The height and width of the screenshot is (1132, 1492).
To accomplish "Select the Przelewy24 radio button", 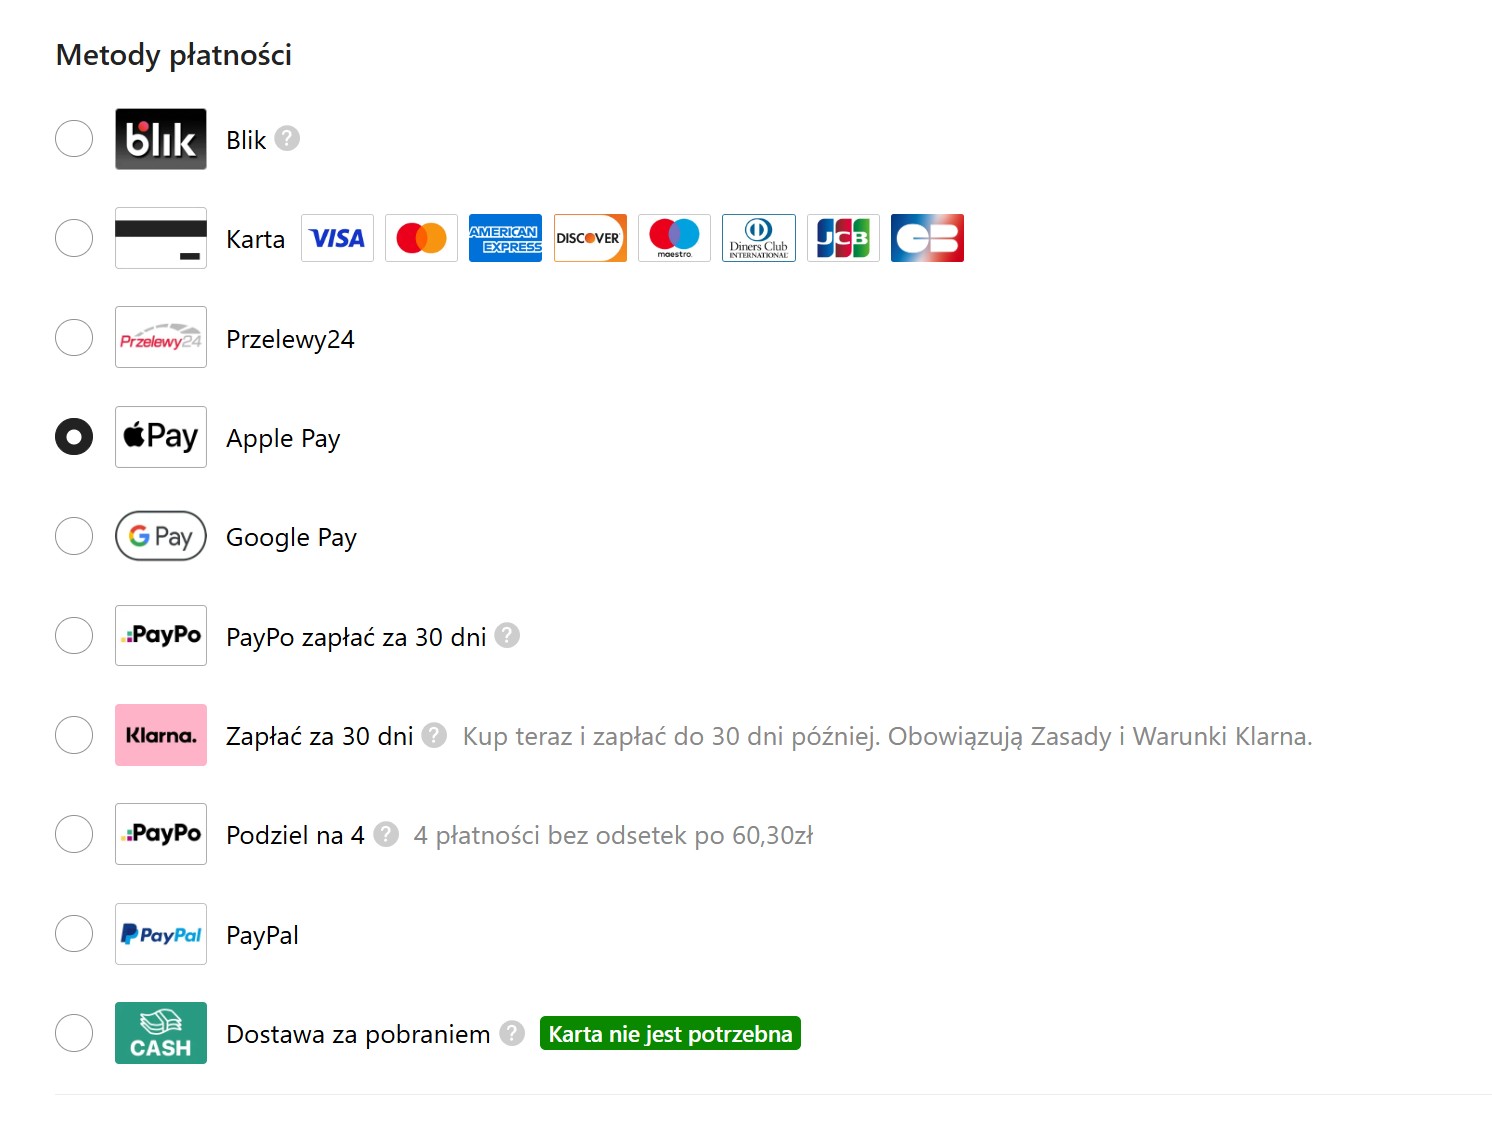I will point(74,337).
